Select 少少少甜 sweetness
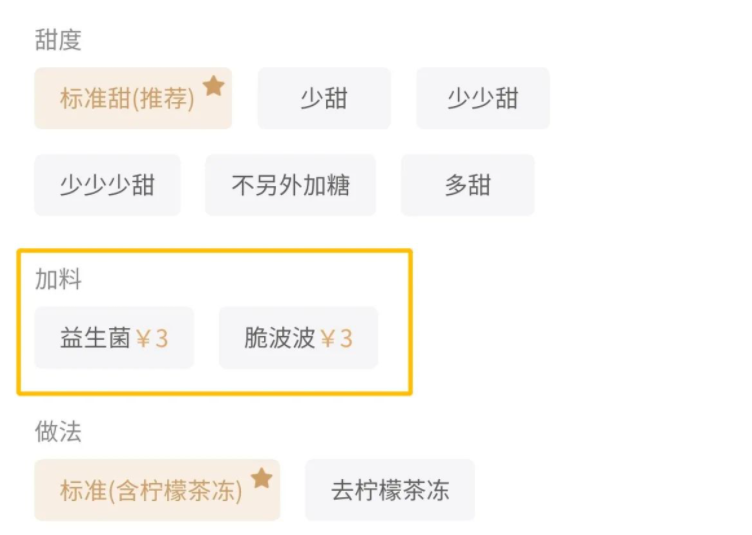This screenshot has width=752, height=535. click(x=107, y=185)
